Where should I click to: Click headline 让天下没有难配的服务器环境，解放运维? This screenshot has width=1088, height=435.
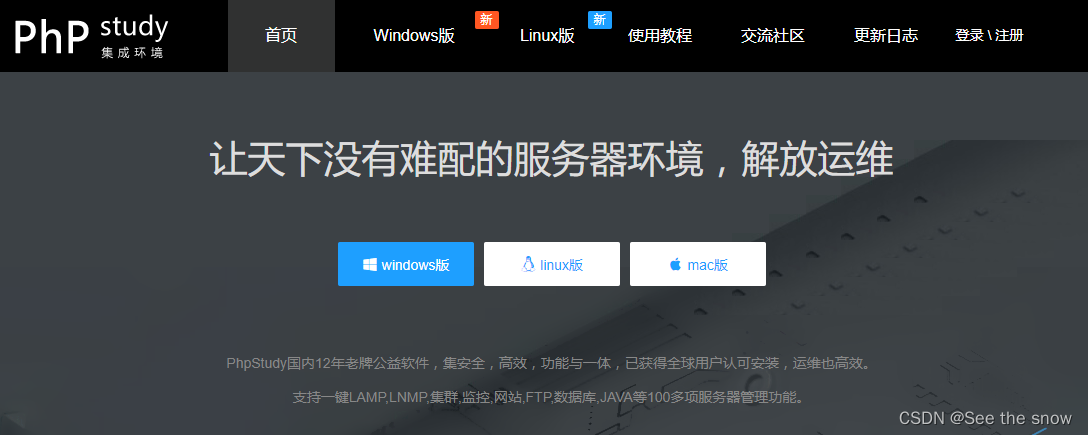click(551, 161)
